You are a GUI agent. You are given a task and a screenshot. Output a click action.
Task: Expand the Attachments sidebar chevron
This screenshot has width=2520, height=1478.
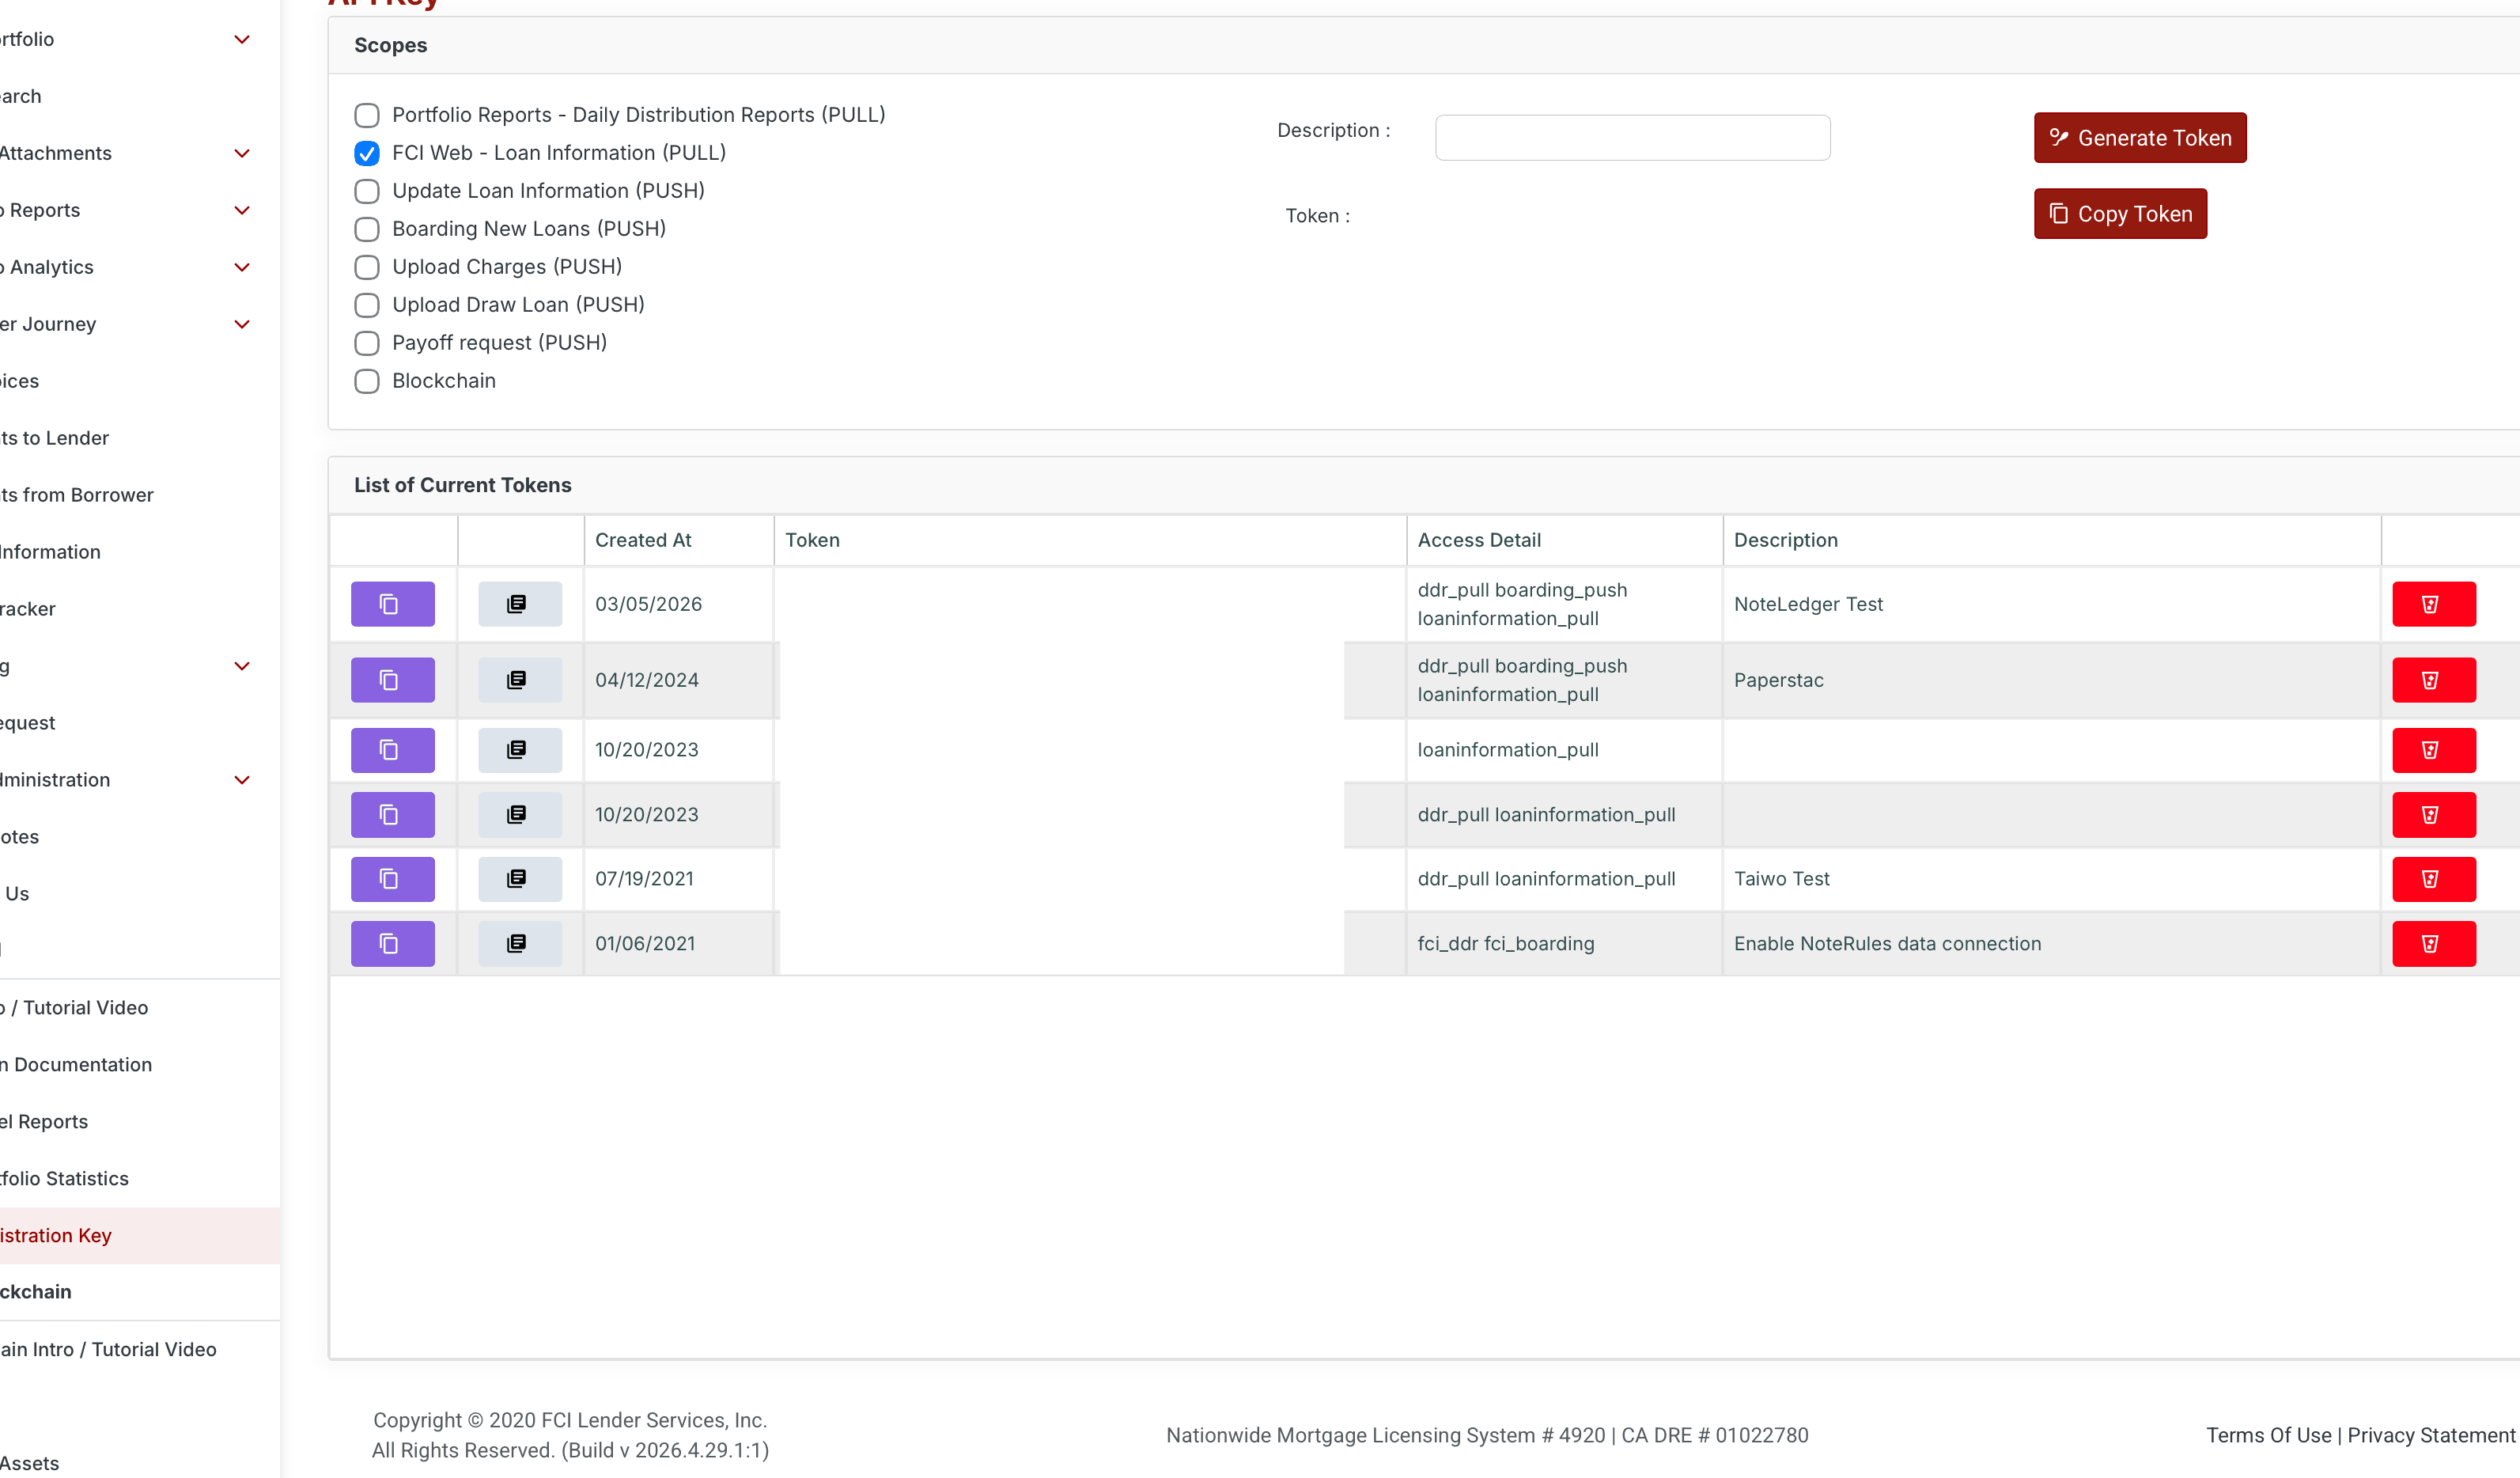pyautogui.click(x=241, y=153)
